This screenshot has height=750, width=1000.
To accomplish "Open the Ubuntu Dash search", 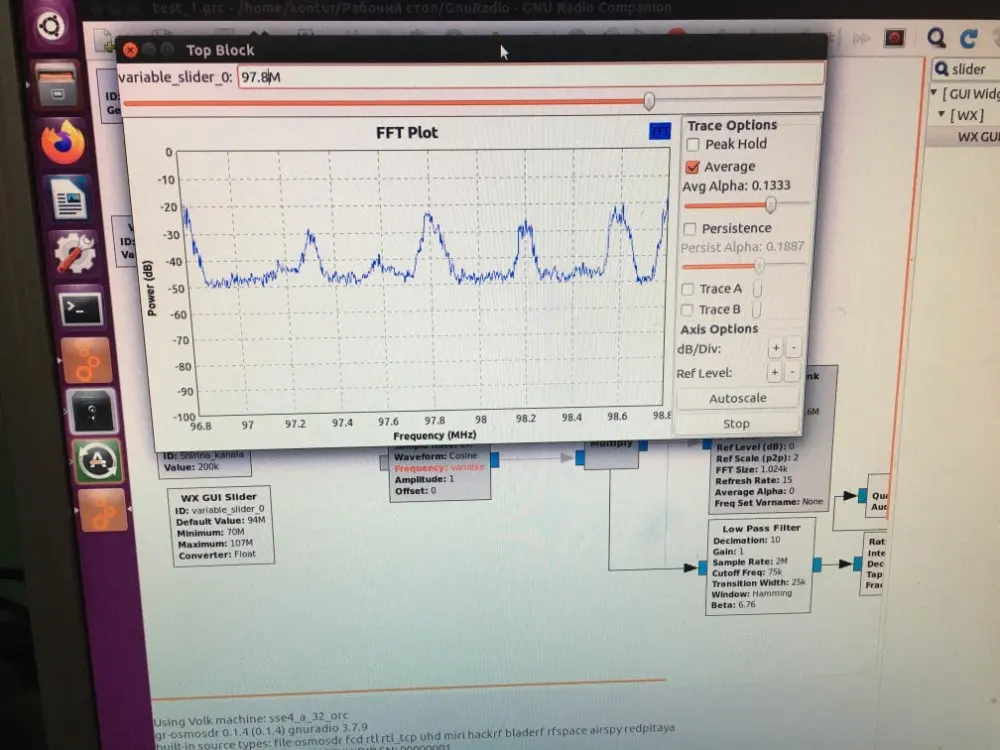I will (50, 27).
